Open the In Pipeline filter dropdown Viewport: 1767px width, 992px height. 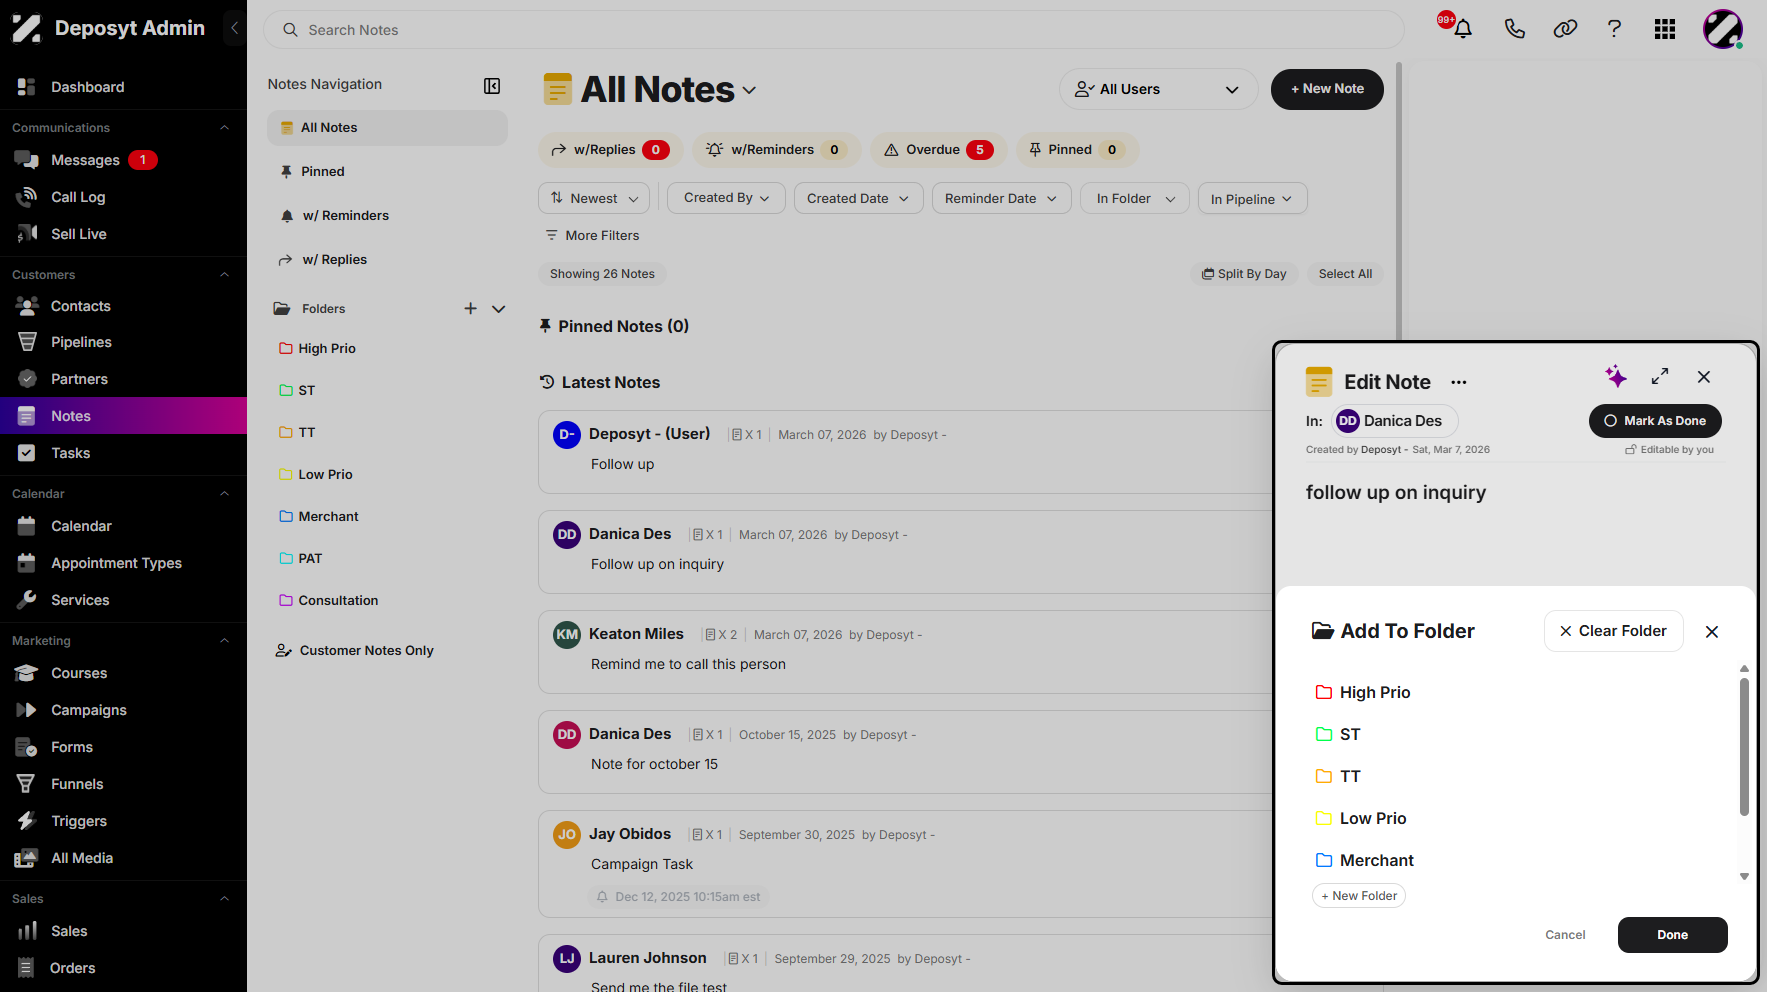pyautogui.click(x=1252, y=198)
